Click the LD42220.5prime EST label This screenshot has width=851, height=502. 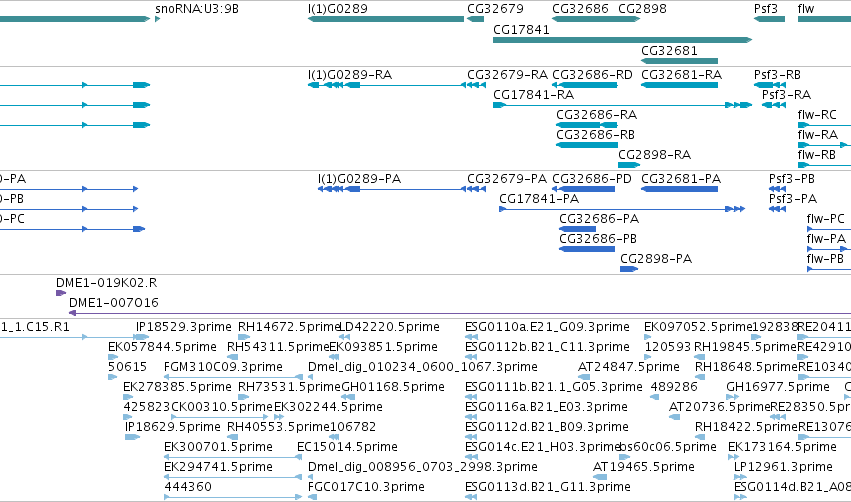click(x=389, y=327)
